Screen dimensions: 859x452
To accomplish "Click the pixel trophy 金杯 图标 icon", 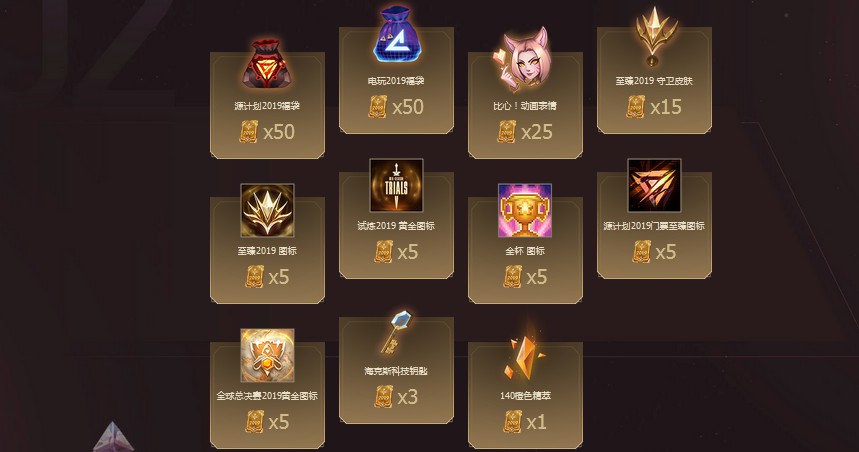I will click(525, 210).
